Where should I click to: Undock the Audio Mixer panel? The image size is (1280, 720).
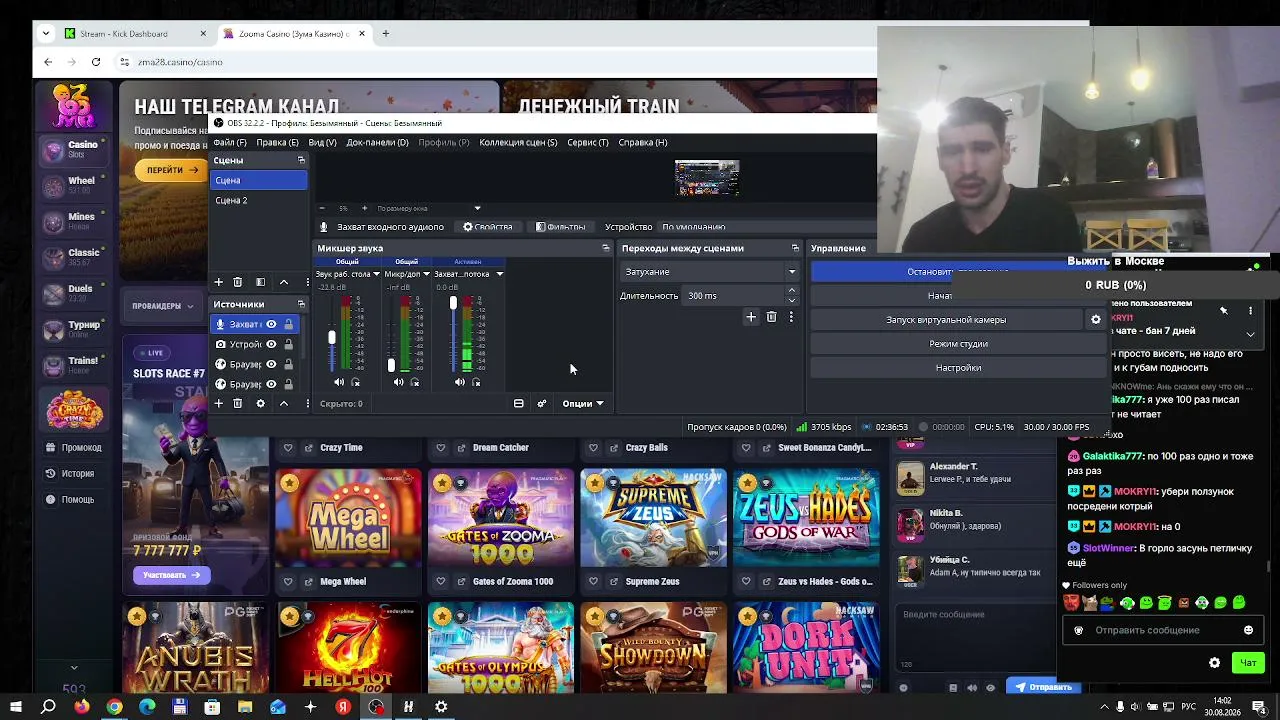point(605,248)
